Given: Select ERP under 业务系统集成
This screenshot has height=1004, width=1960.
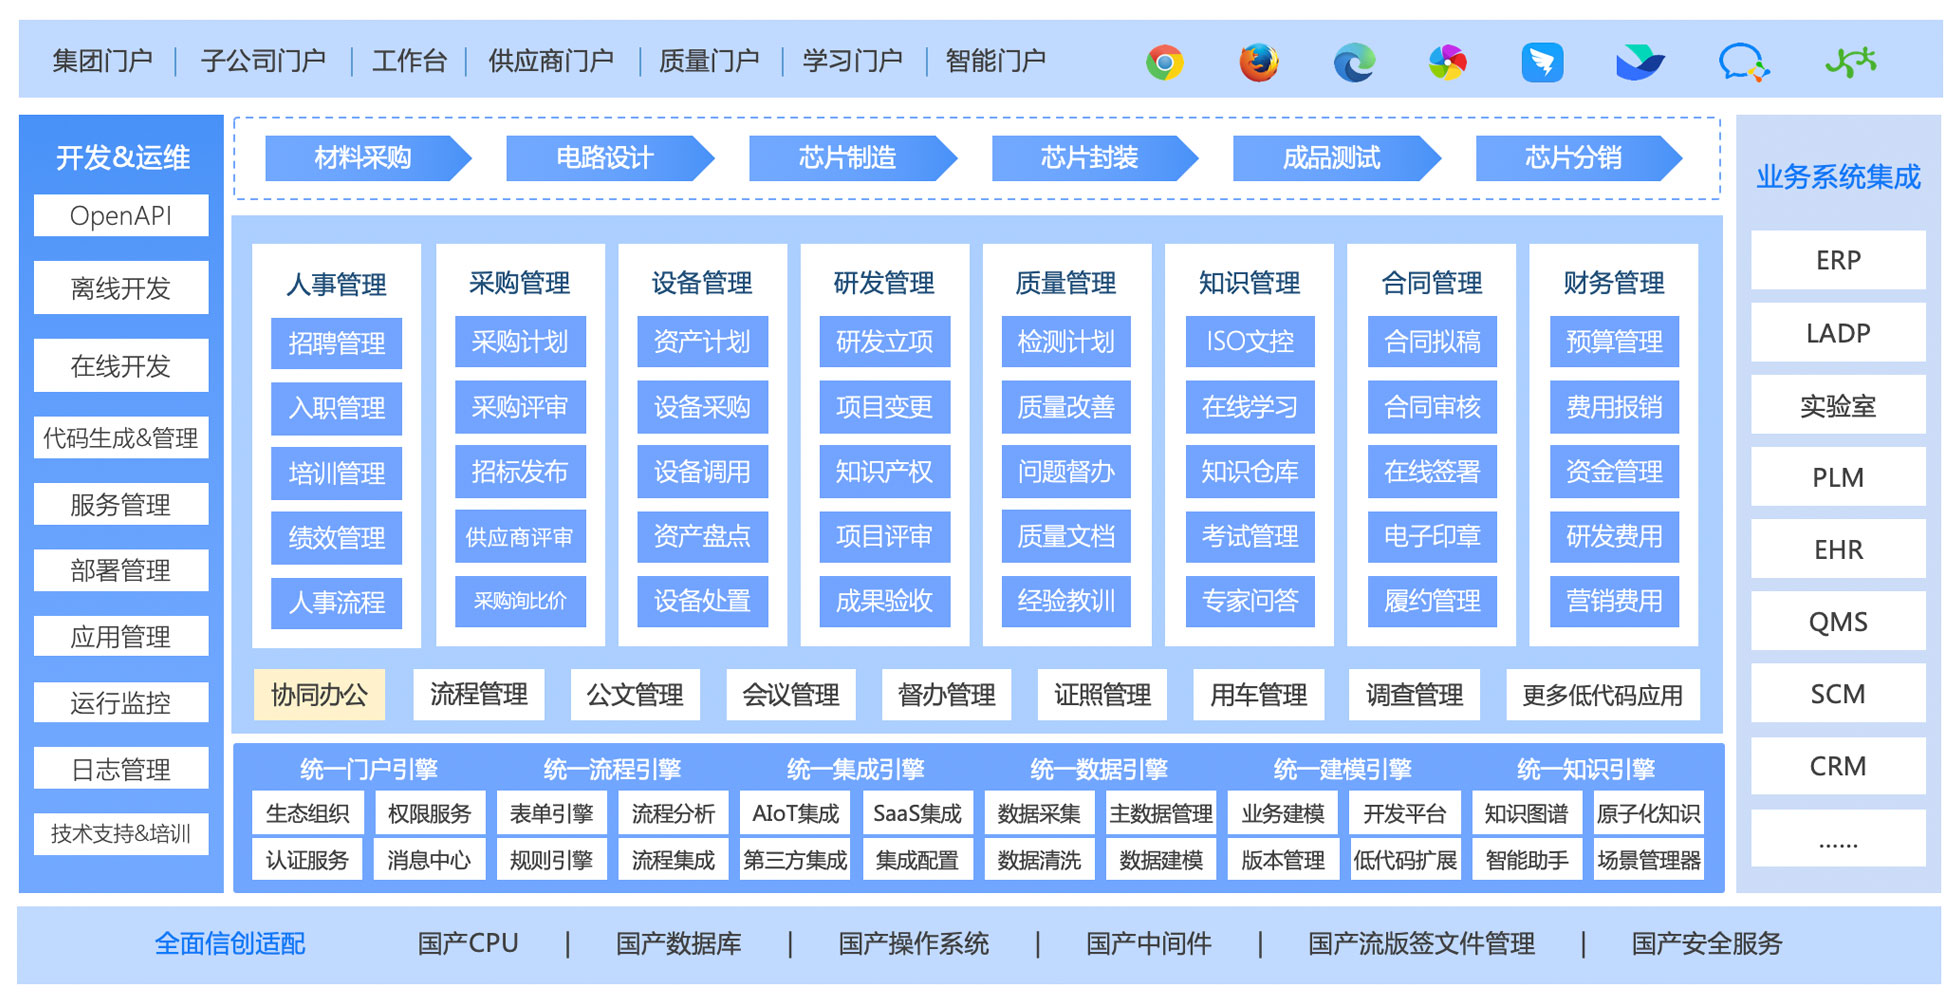Looking at the screenshot, I should [x=1837, y=261].
